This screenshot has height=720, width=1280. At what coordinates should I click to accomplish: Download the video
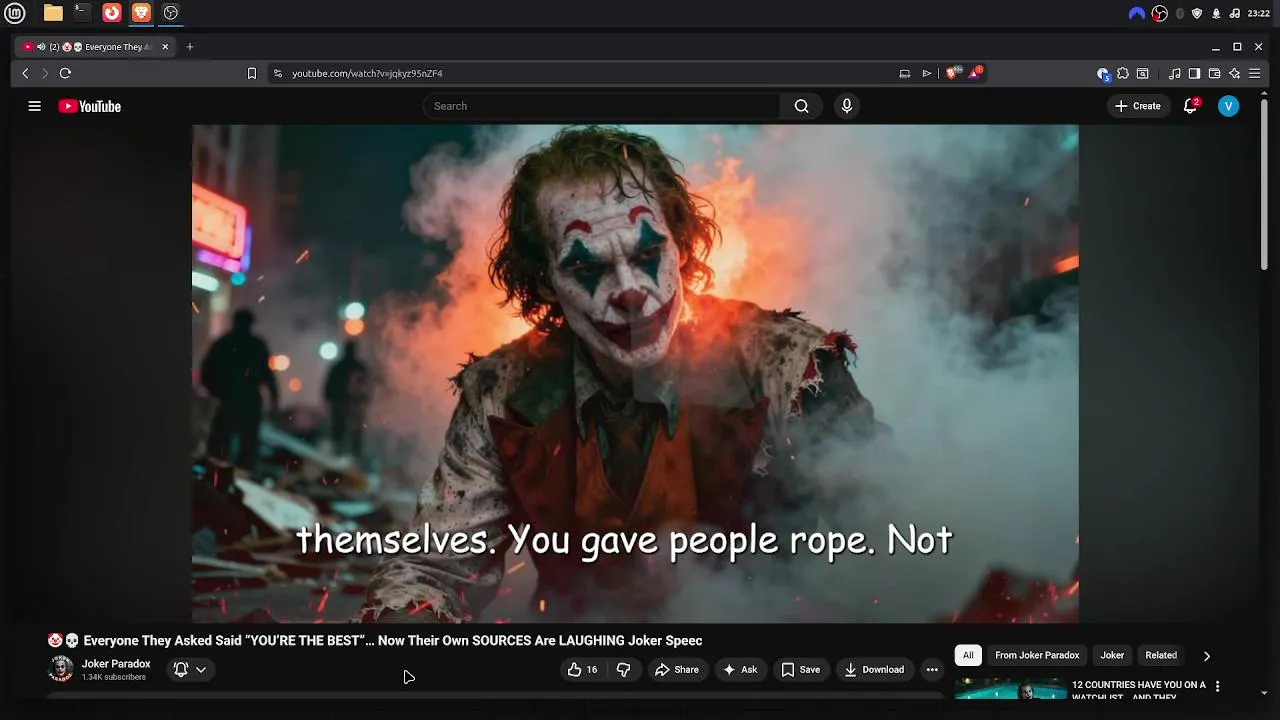click(874, 670)
